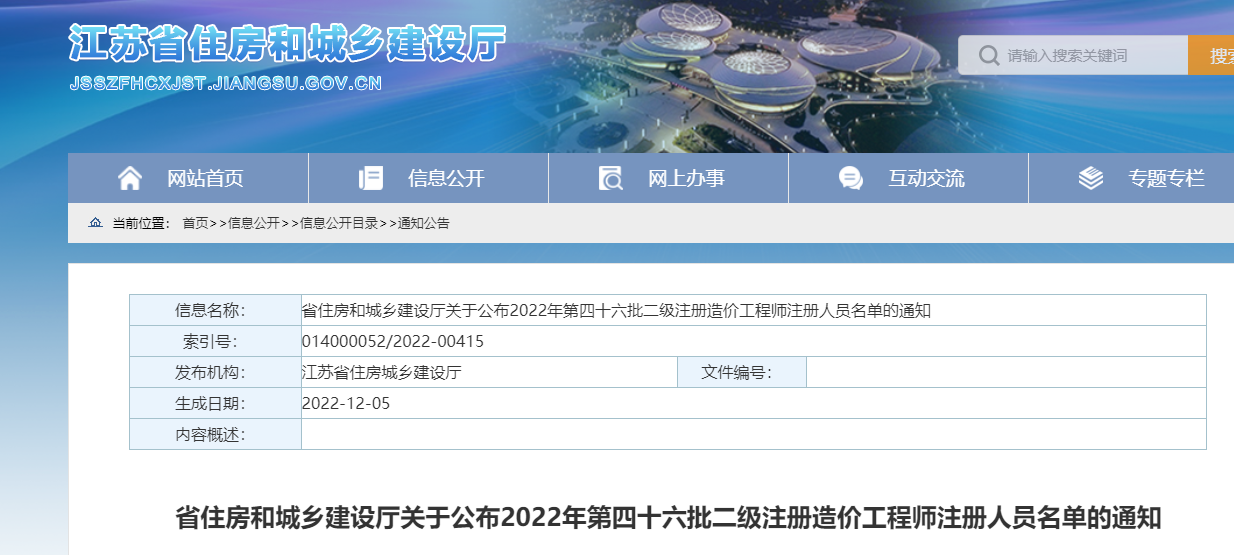Click the magnifier icon in the search box
Image resolution: width=1234 pixels, height=555 pixels.
[988, 56]
